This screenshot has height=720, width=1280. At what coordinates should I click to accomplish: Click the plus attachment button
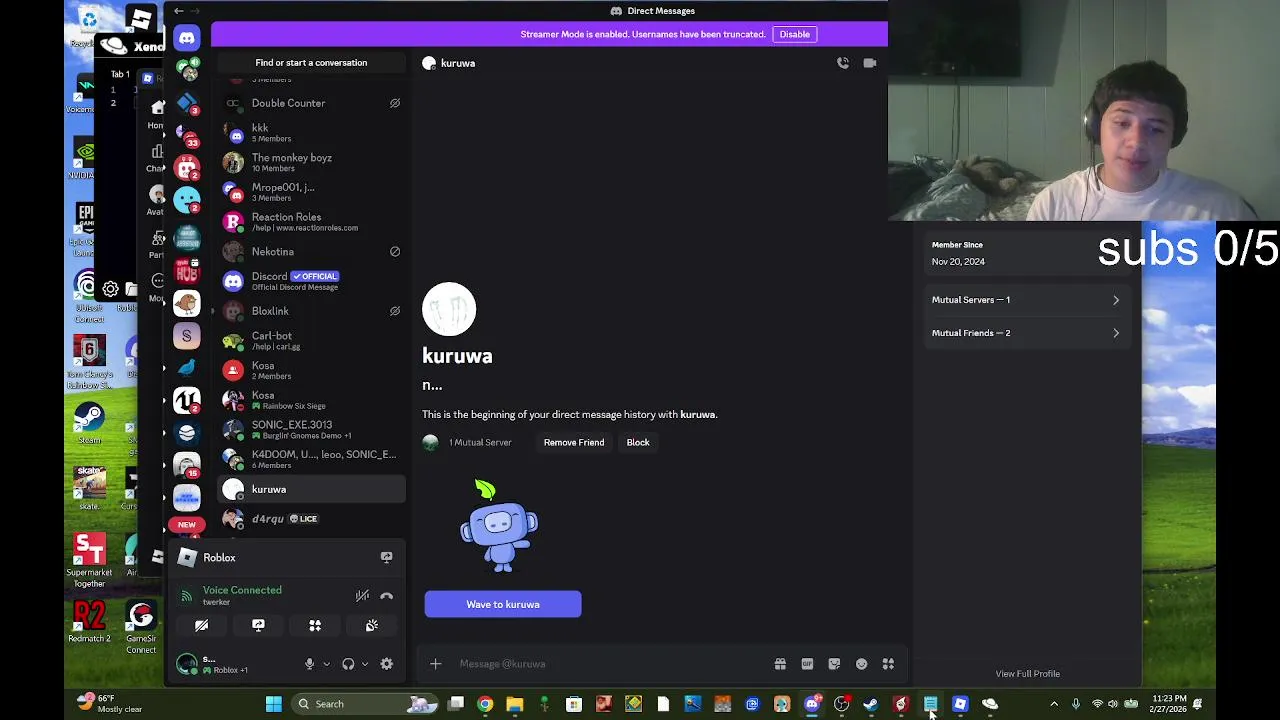(x=435, y=664)
